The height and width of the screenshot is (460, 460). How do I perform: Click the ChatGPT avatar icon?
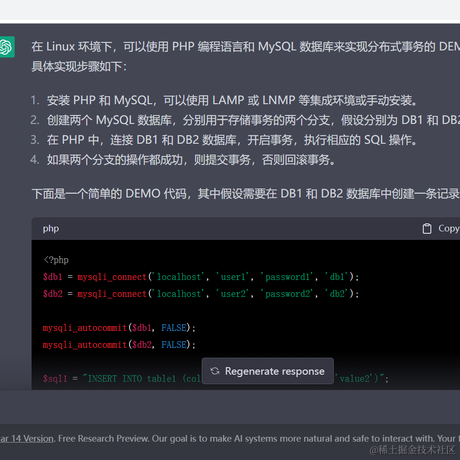pos(7,47)
